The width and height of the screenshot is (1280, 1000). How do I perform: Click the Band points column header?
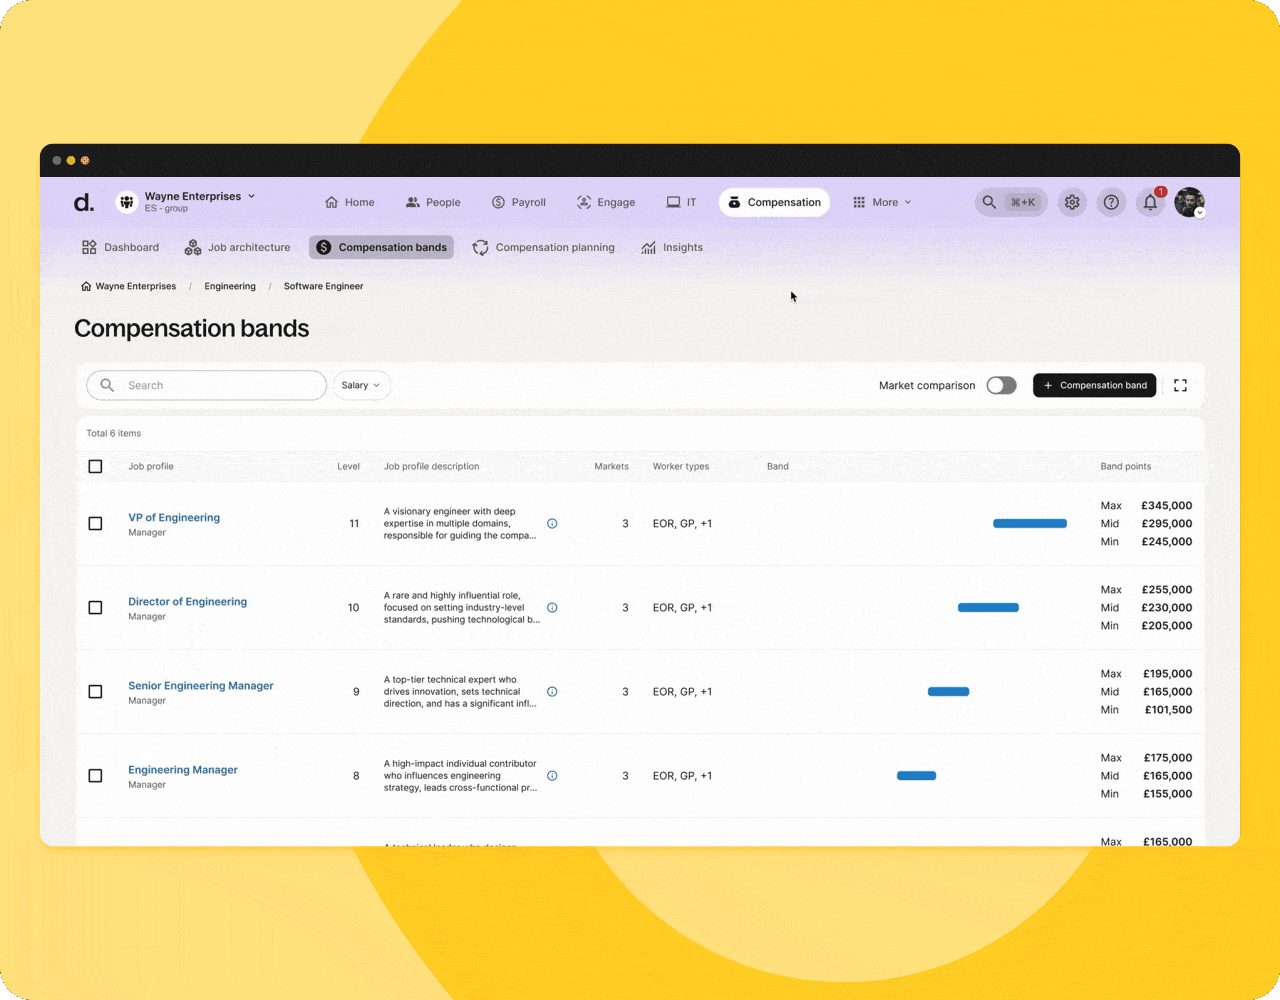pos(1125,466)
